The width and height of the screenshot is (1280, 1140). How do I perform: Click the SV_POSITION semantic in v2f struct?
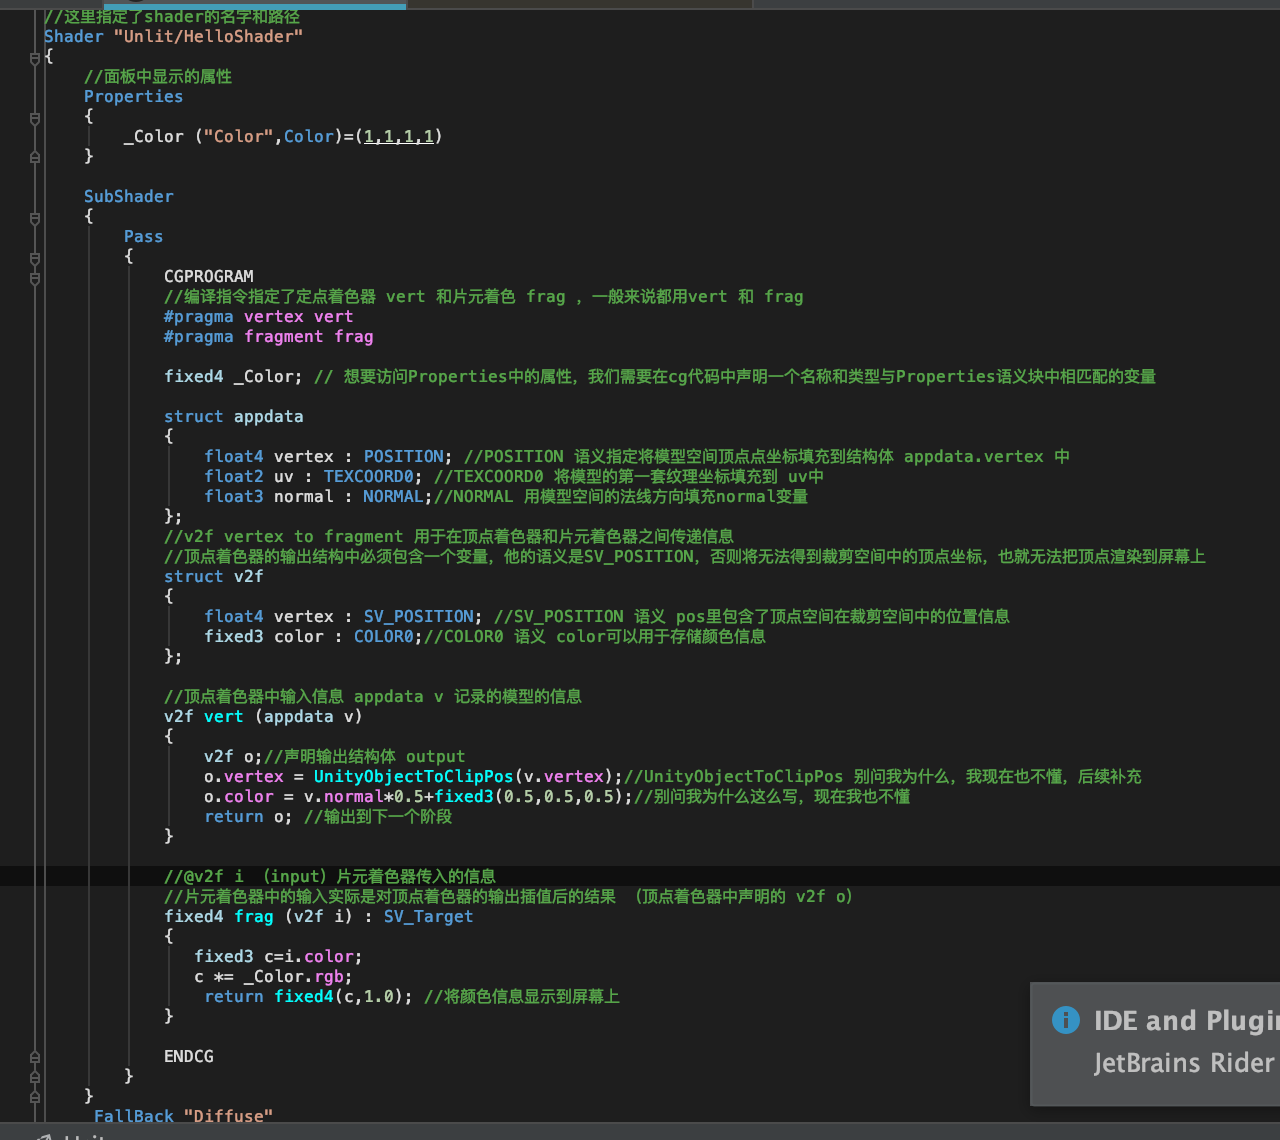pos(418,616)
